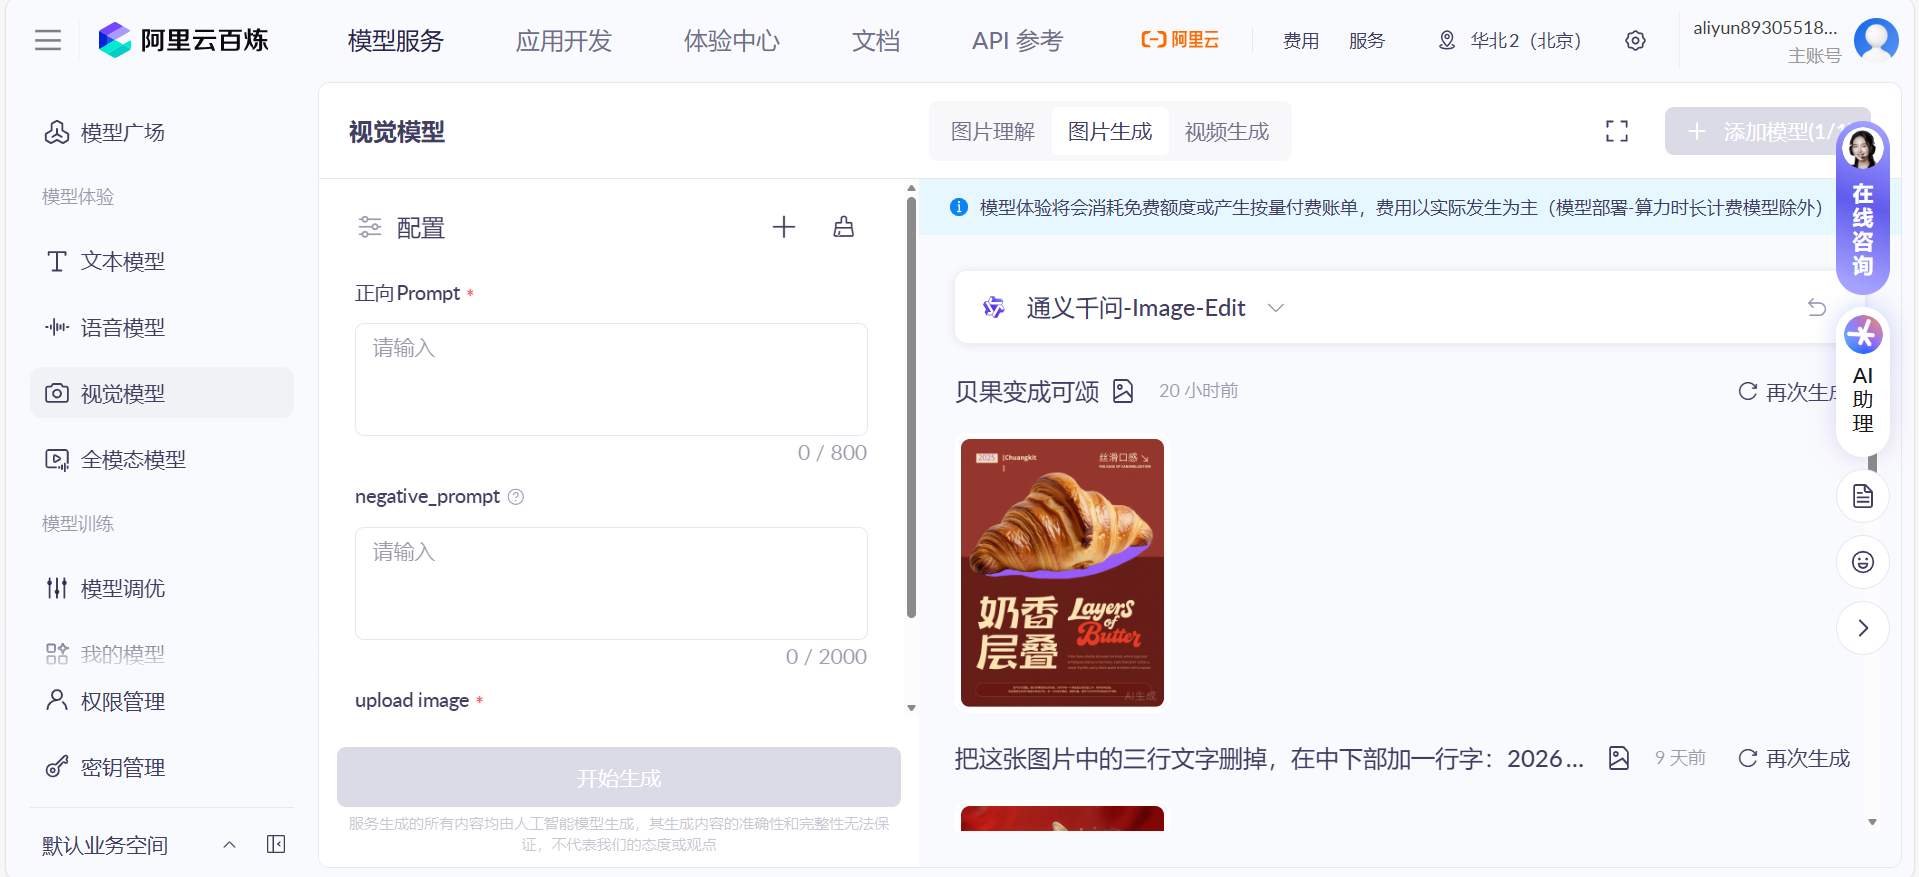
Task: Click the configuration panel scrollbar
Action: [x=911, y=408]
